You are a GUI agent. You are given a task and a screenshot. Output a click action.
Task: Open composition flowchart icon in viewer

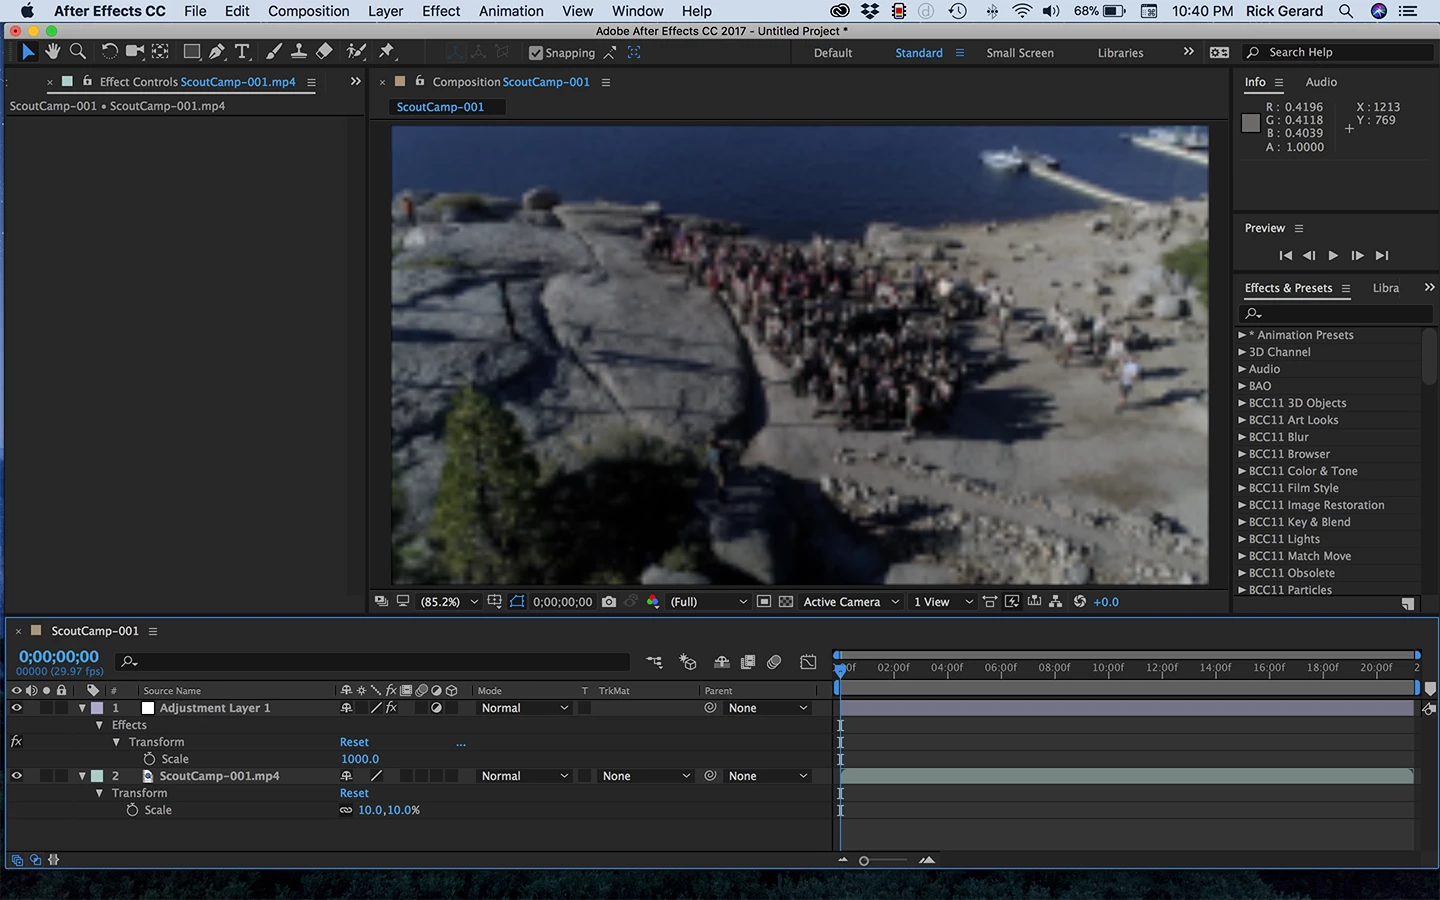1056,602
